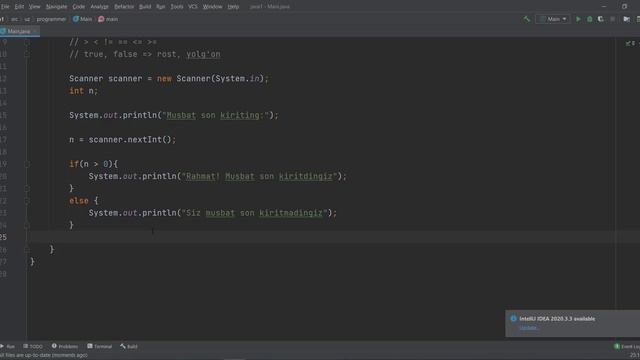
Task: Click the fold end marker on the else block's closing brace
Action: (27, 225)
